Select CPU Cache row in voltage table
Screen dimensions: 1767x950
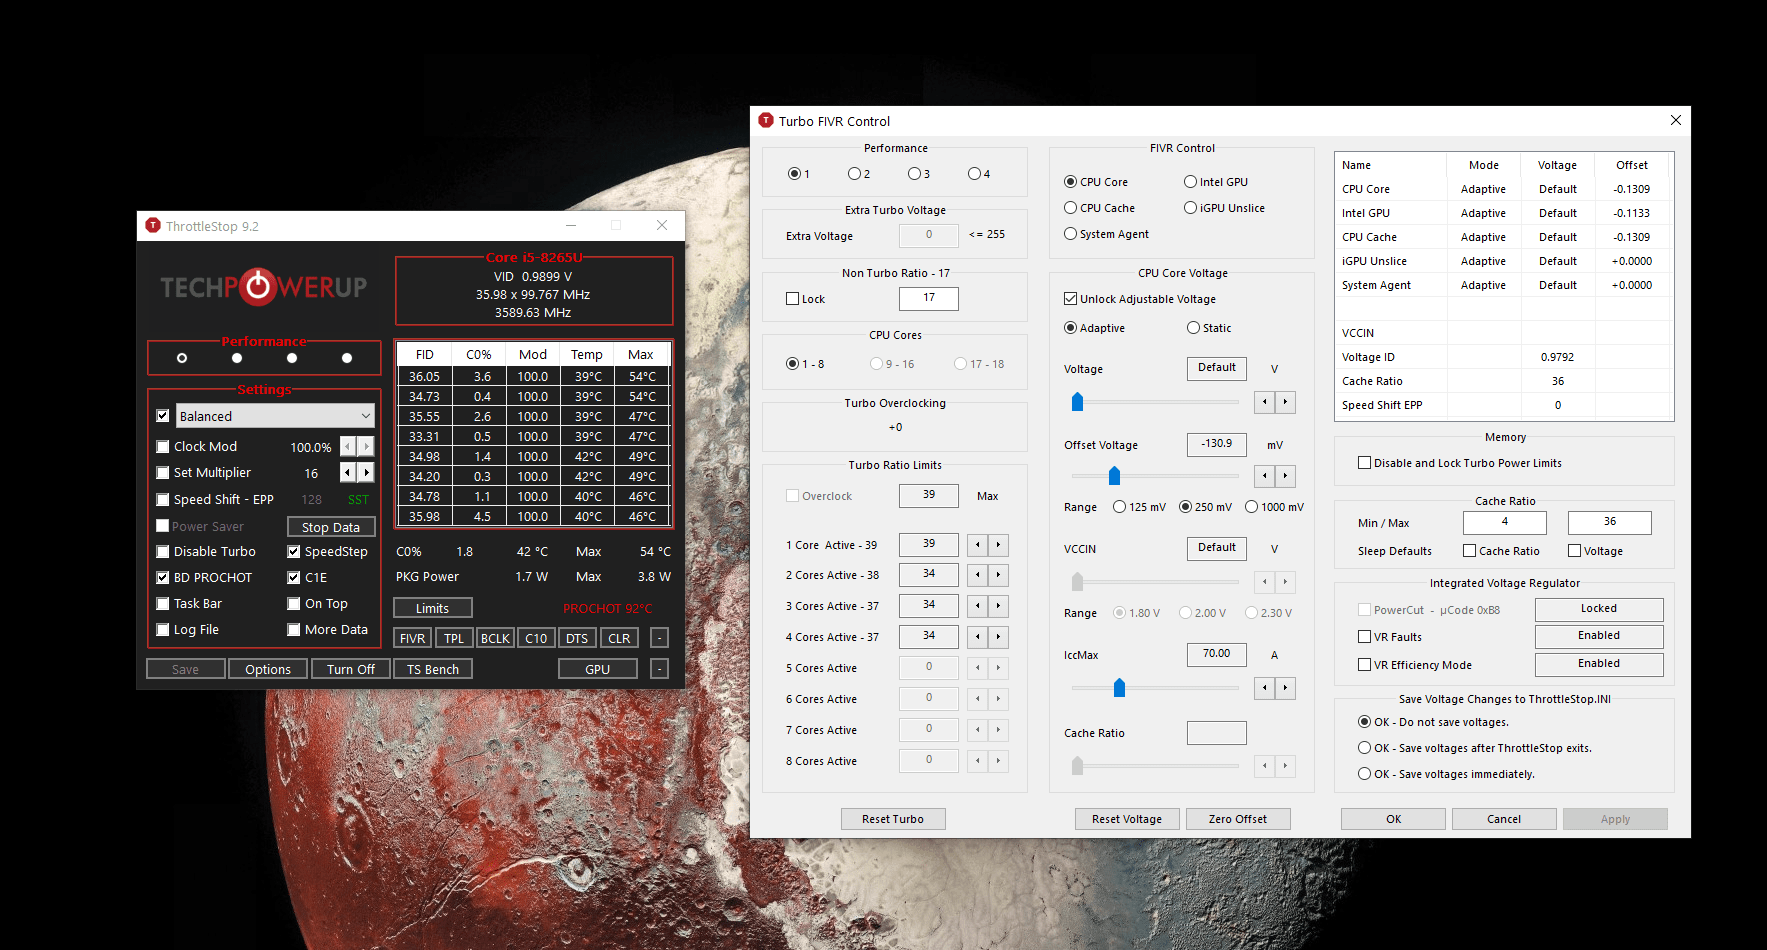pyautogui.click(x=1504, y=237)
